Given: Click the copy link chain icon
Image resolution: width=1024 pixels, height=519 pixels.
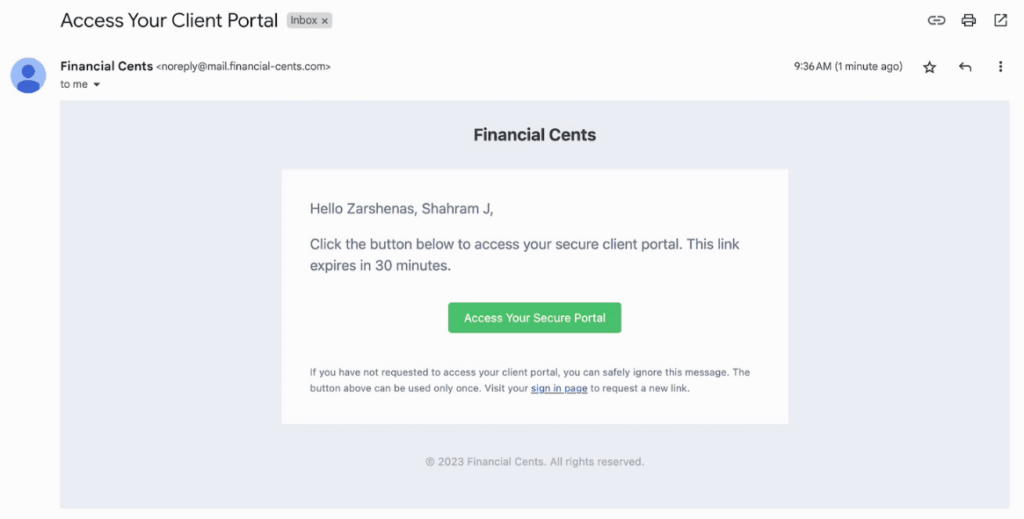Looking at the screenshot, I should pyautogui.click(x=936, y=20).
